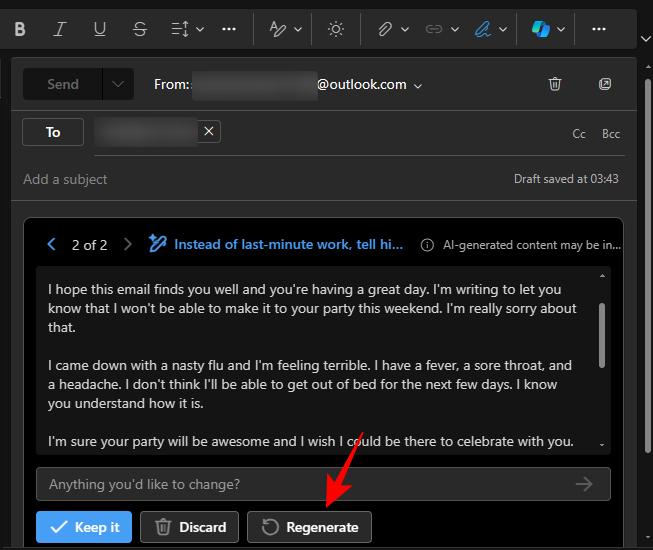Click the line spacing icon
Image resolution: width=653 pixels, height=550 pixels.
coord(180,29)
